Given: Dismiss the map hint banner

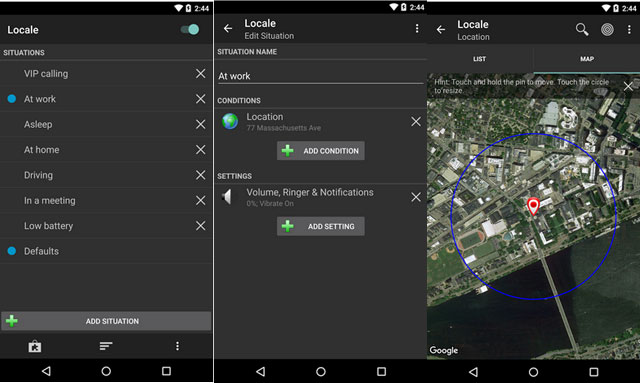Looking at the screenshot, I should click(628, 86).
